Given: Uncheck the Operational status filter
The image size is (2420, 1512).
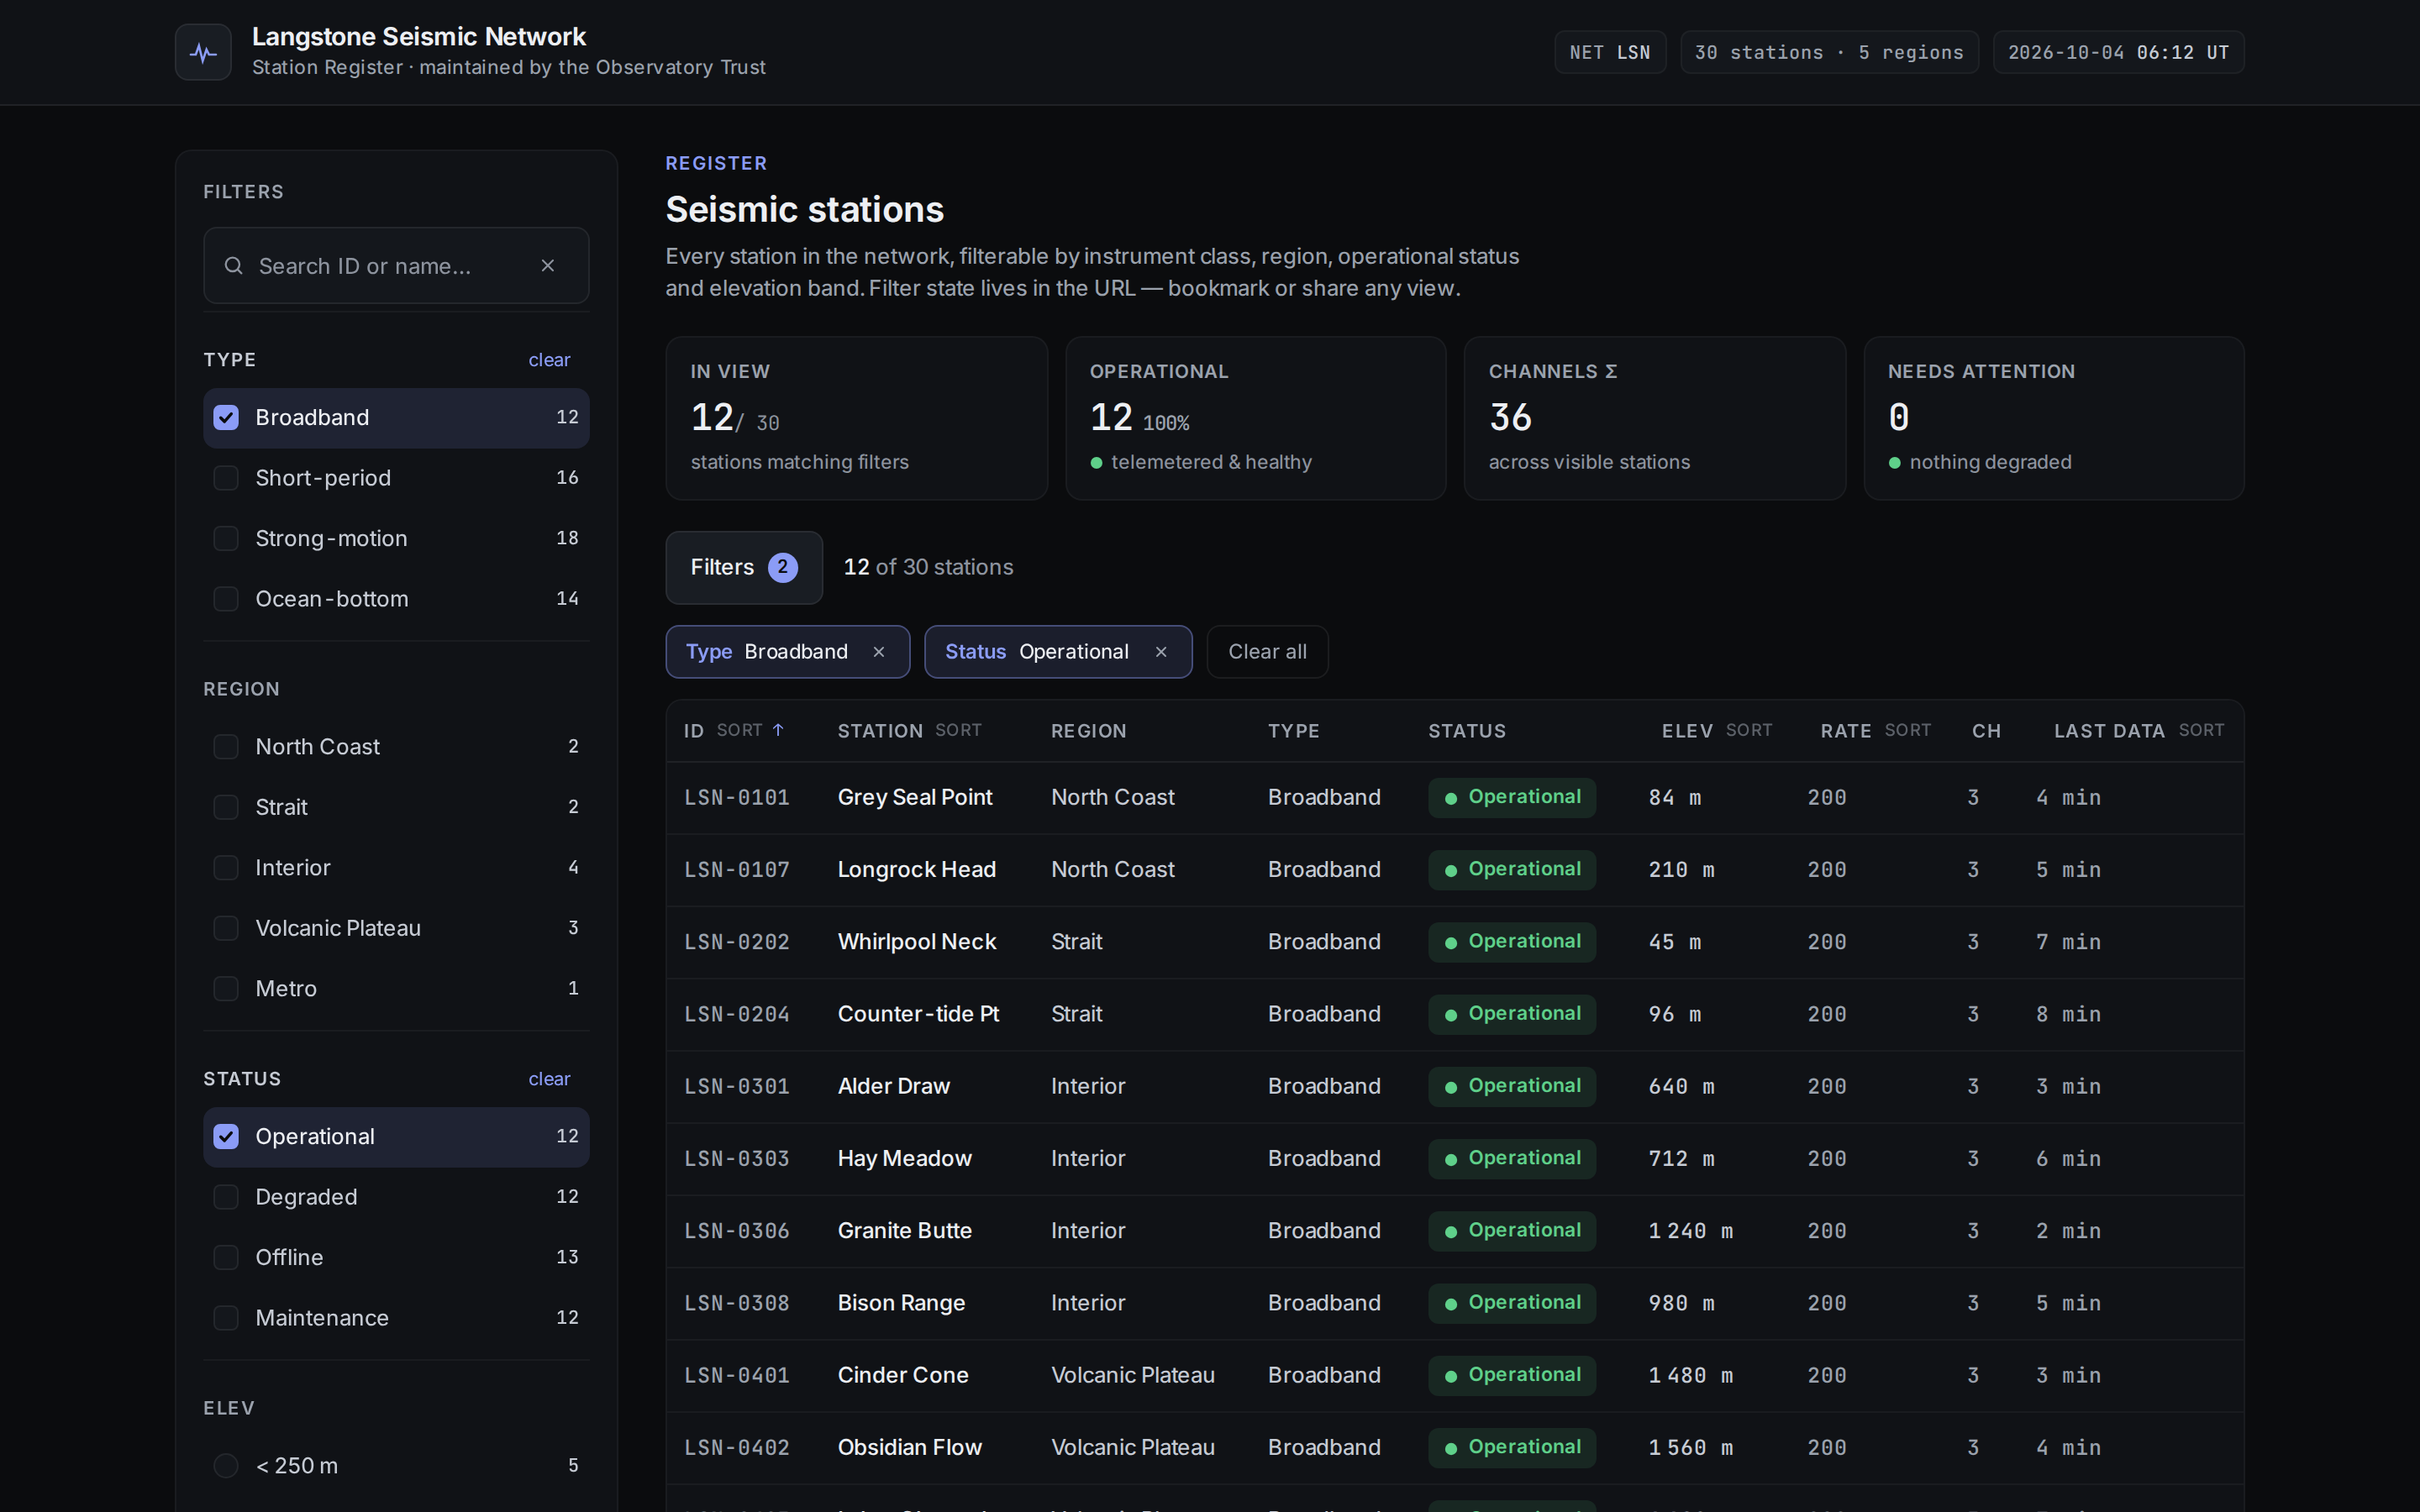Looking at the screenshot, I should pos(226,1137).
